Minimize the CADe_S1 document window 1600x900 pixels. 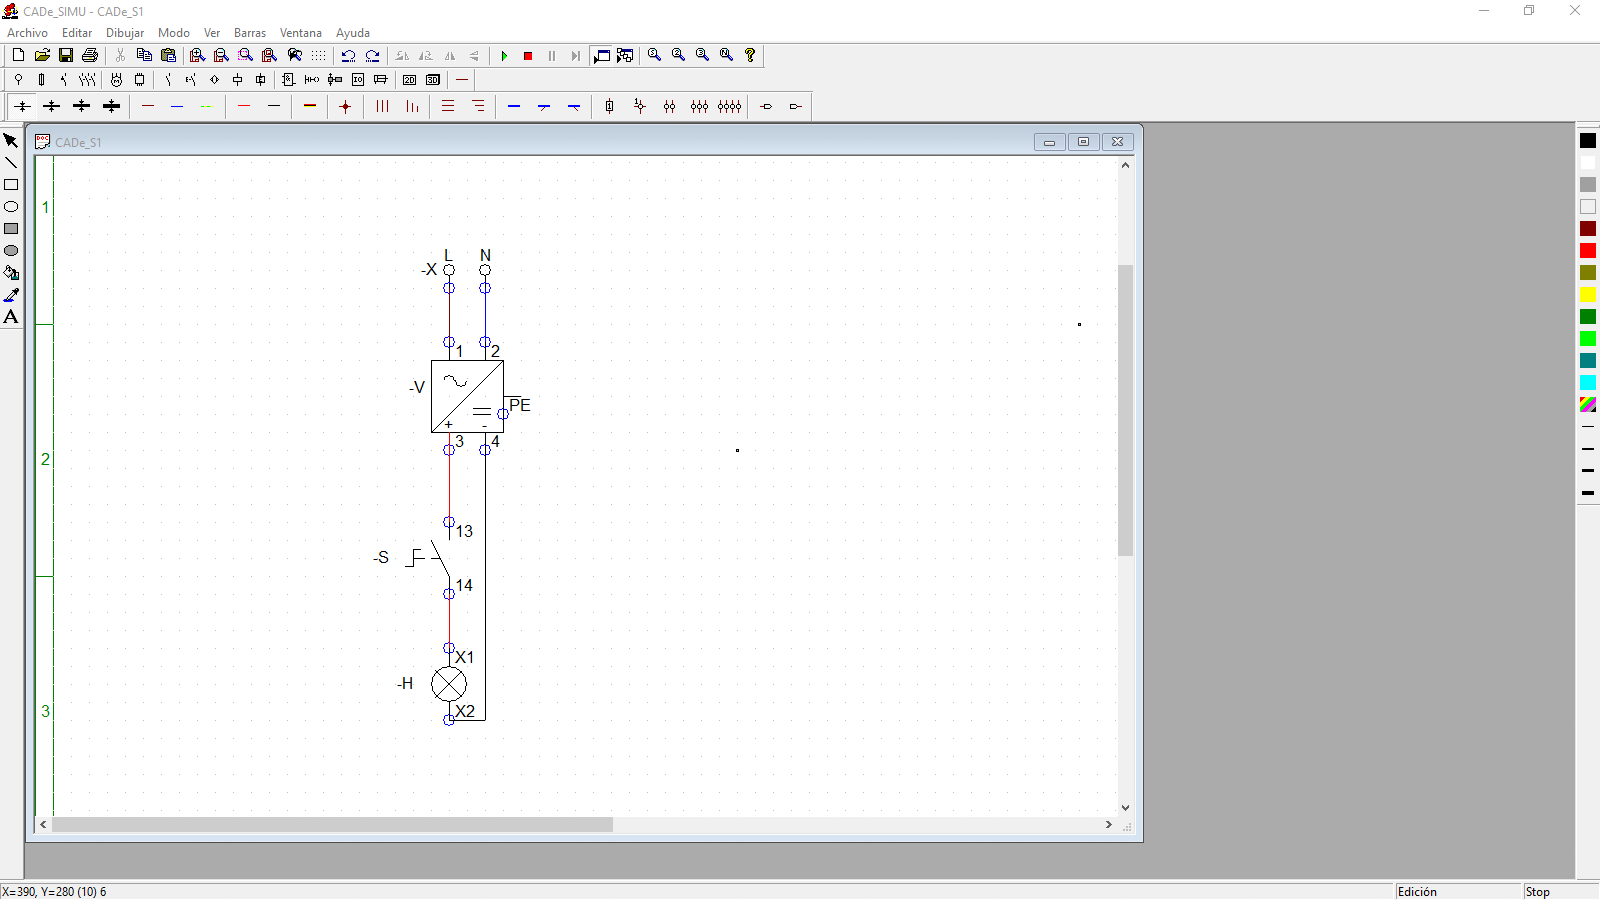tap(1049, 142)
